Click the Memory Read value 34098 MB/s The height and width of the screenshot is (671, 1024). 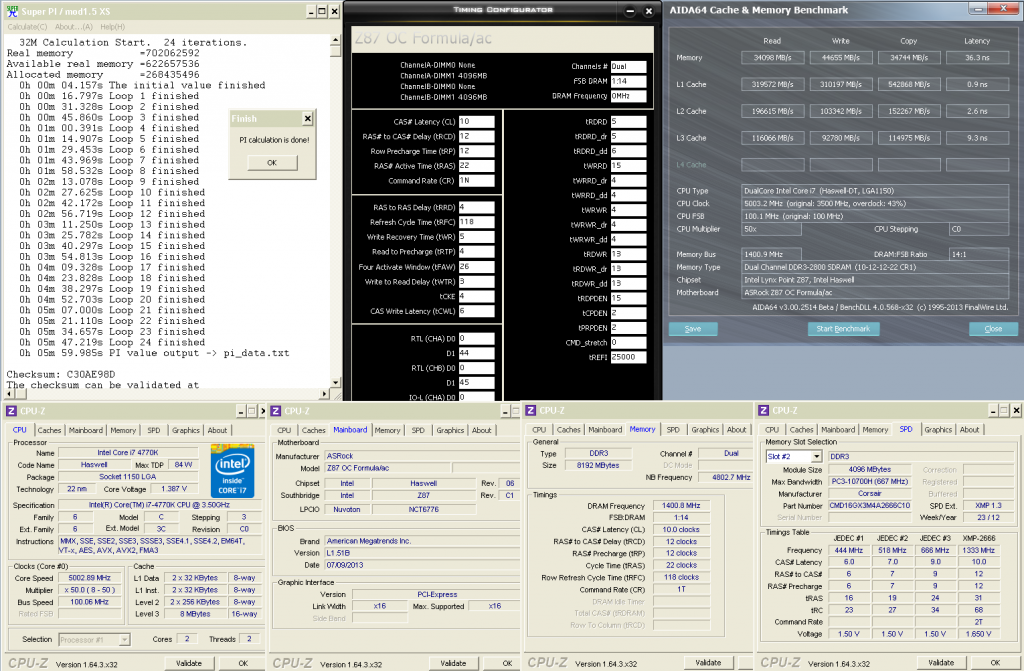point(772,57)
